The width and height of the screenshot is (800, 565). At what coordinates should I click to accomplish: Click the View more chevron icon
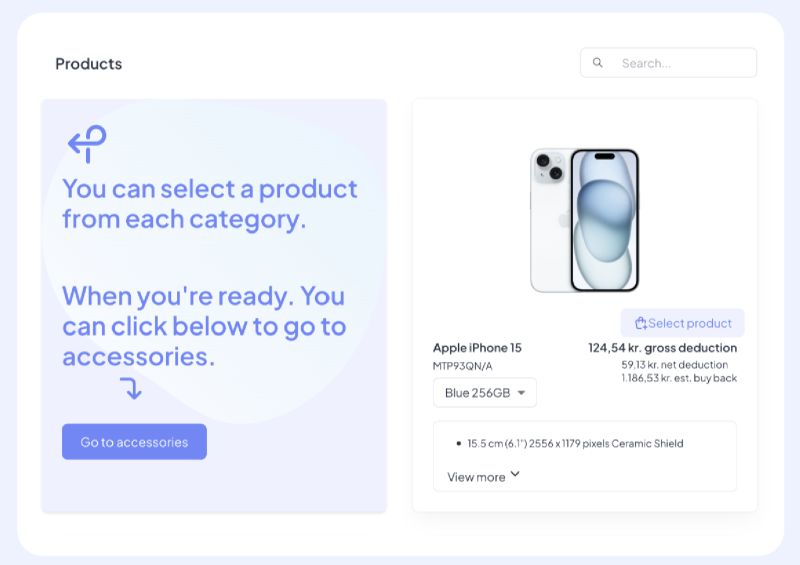515,474
